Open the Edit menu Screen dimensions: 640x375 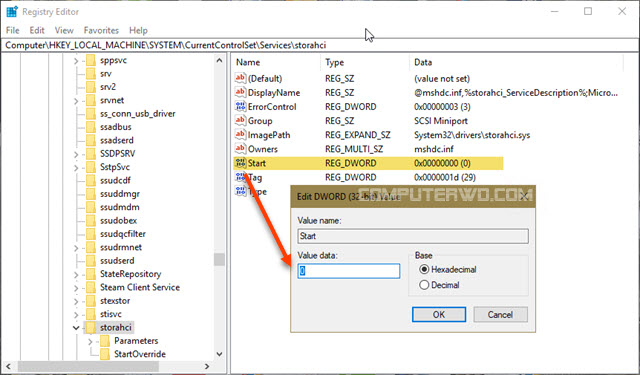click(x=37, y=30)
